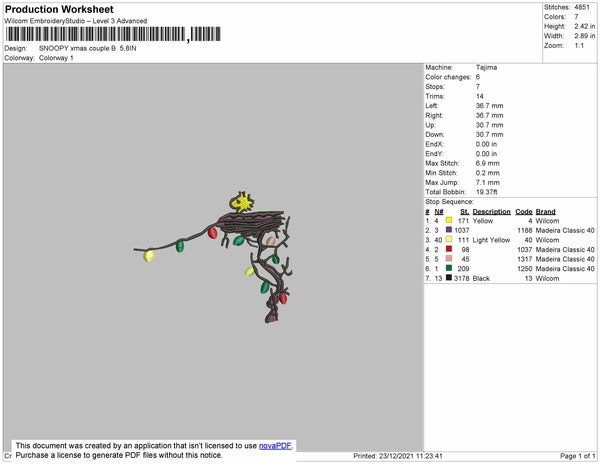Image resolution: width=600 pixels, height=464 pixels.
Task: Click 'Wilcom EmbroideryStudio – Level 3 Advanced' text
Action: 76,21
